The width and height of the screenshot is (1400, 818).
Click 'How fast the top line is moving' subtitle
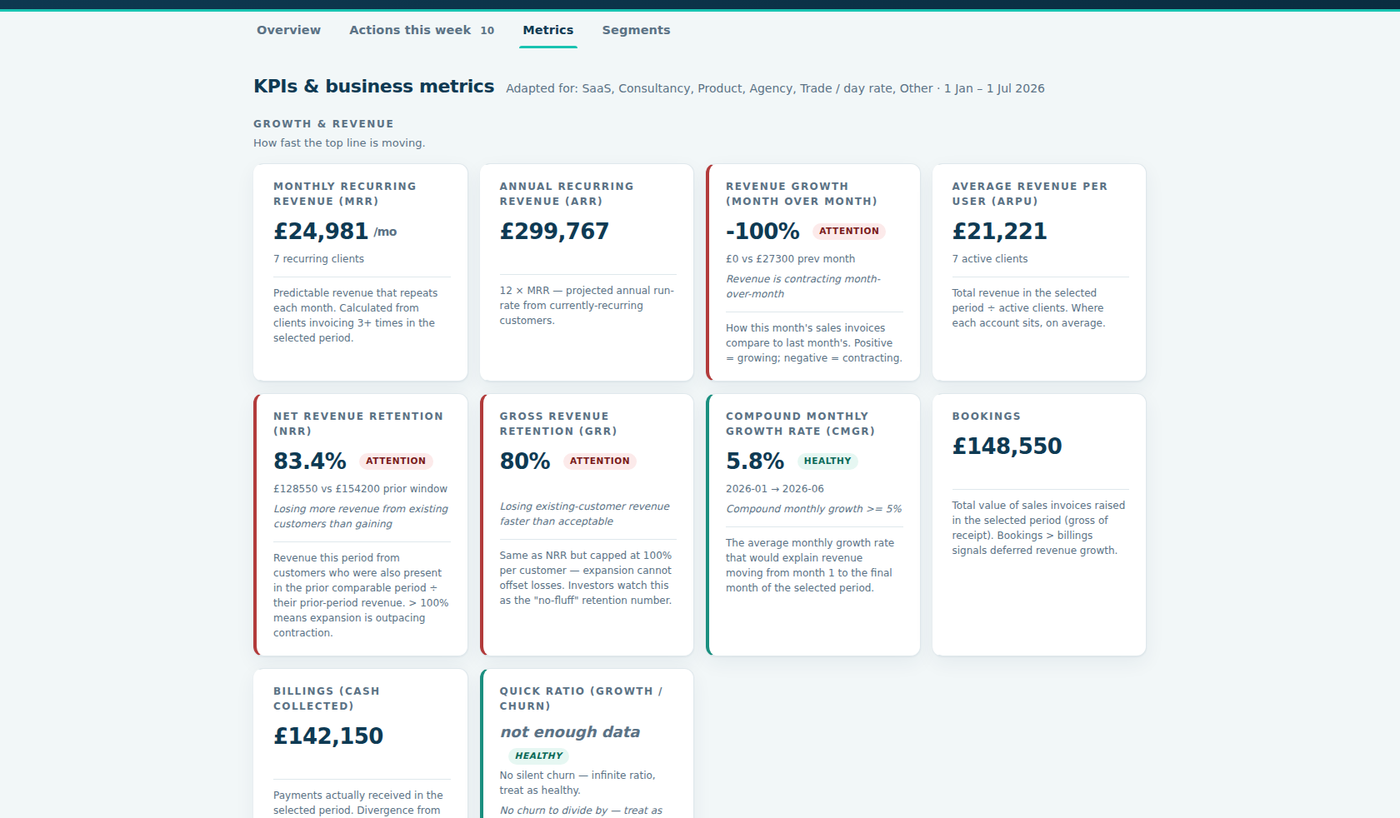(339, 143)
